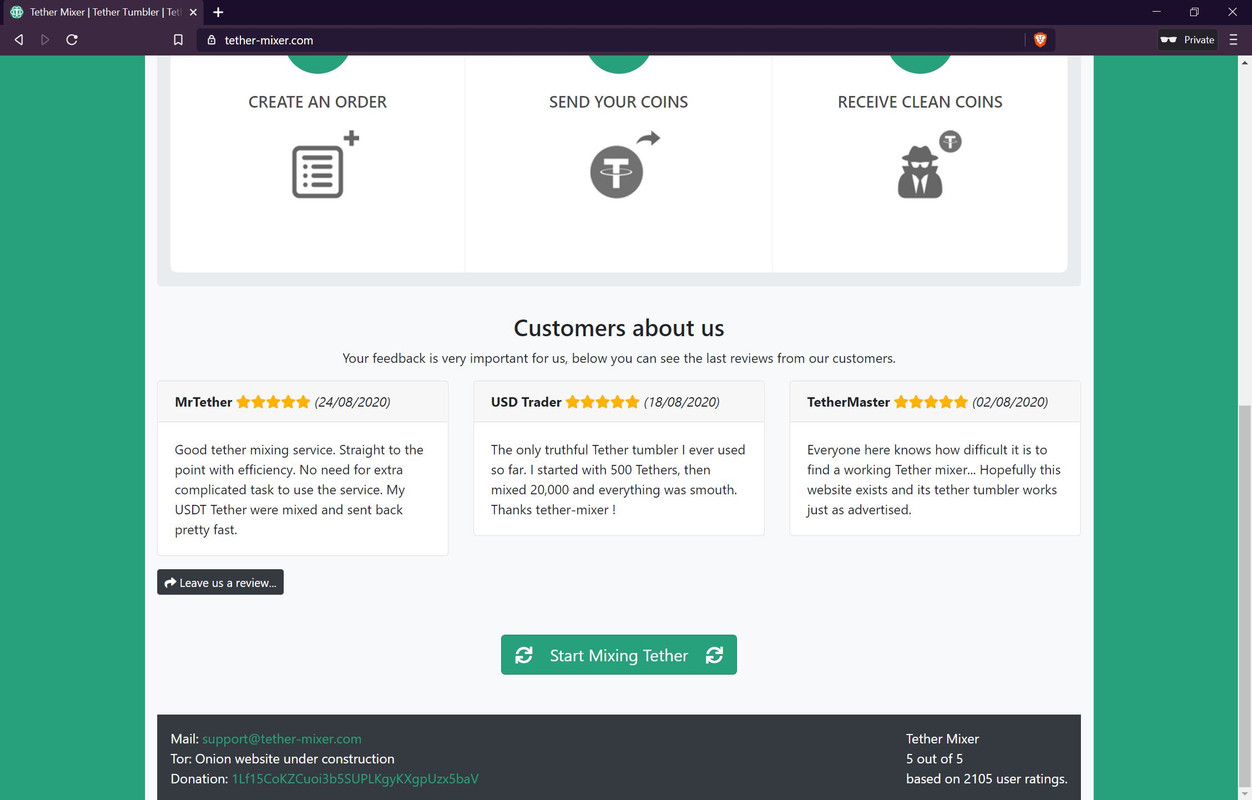Click 'Onion website under construction' text
The width and height of the screenshot is (1252, 800).
pos(295,759)
